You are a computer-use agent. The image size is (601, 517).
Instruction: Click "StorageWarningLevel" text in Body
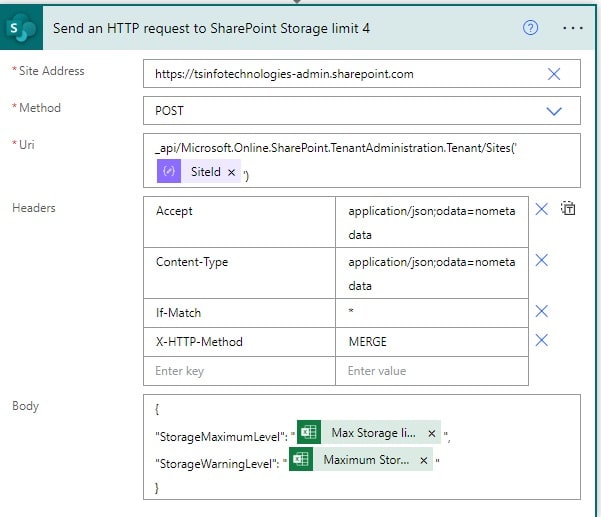pyautogui.click(x=215, y=464)
